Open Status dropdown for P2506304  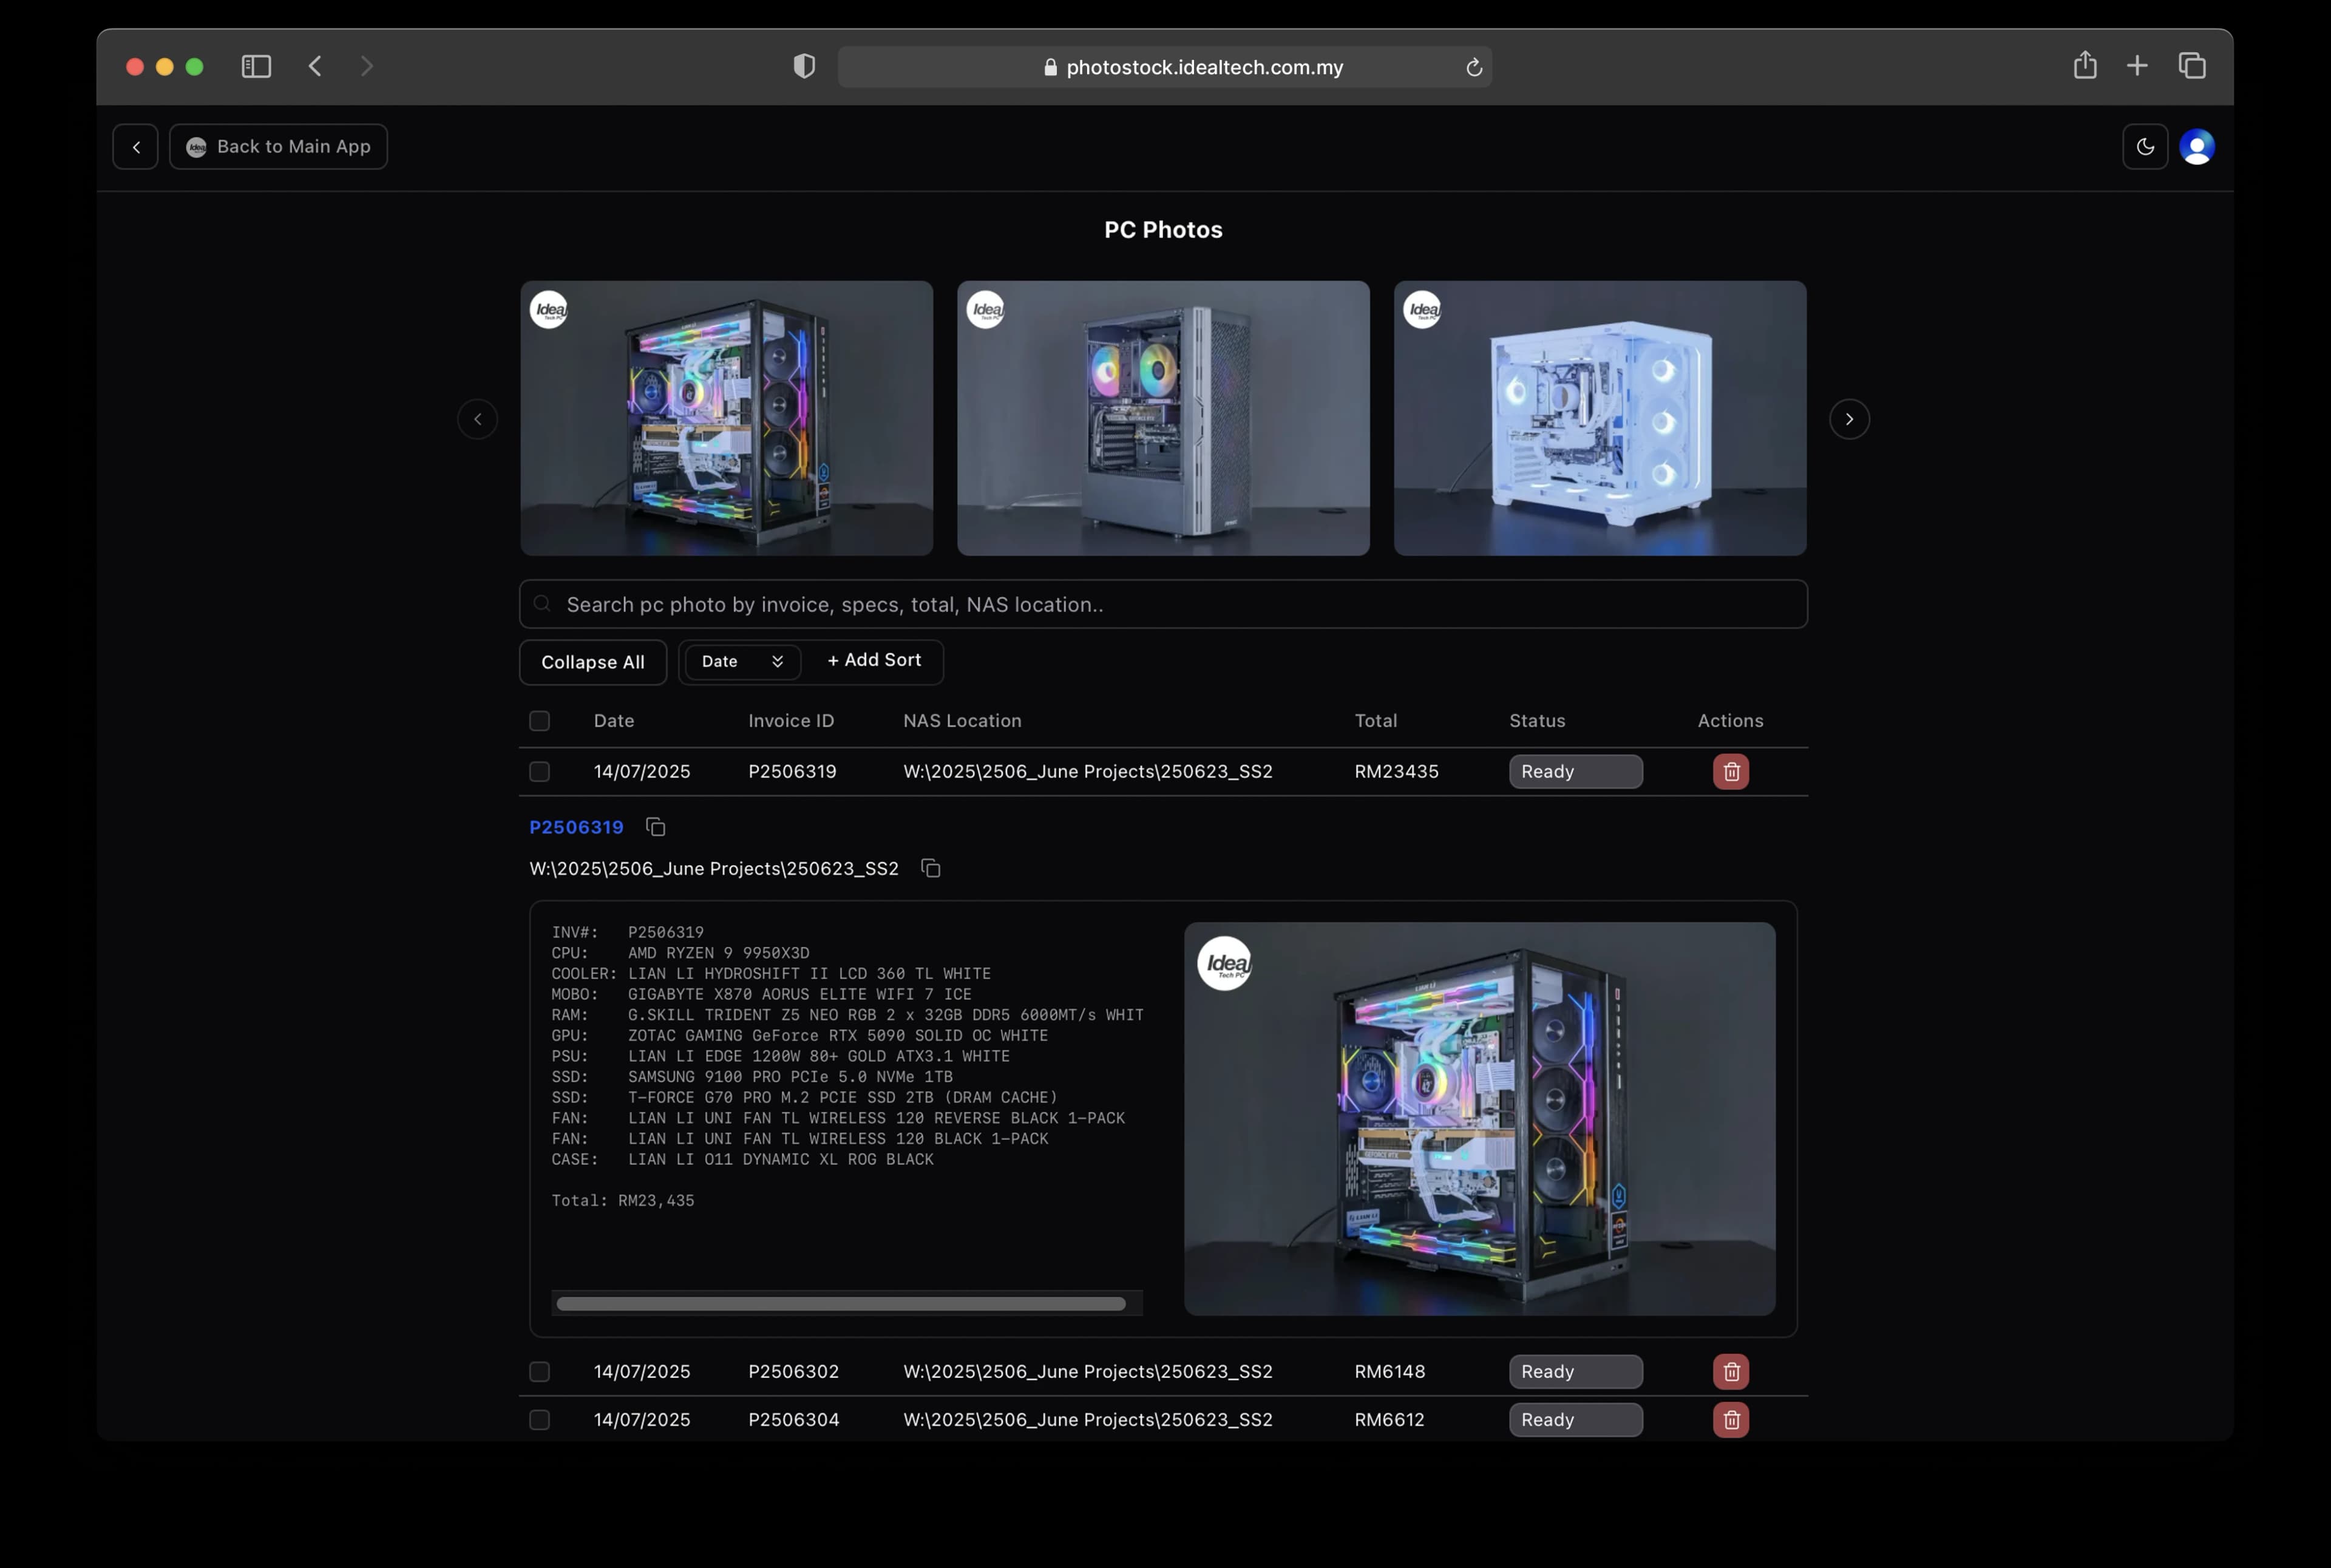click(1575, 1420)
